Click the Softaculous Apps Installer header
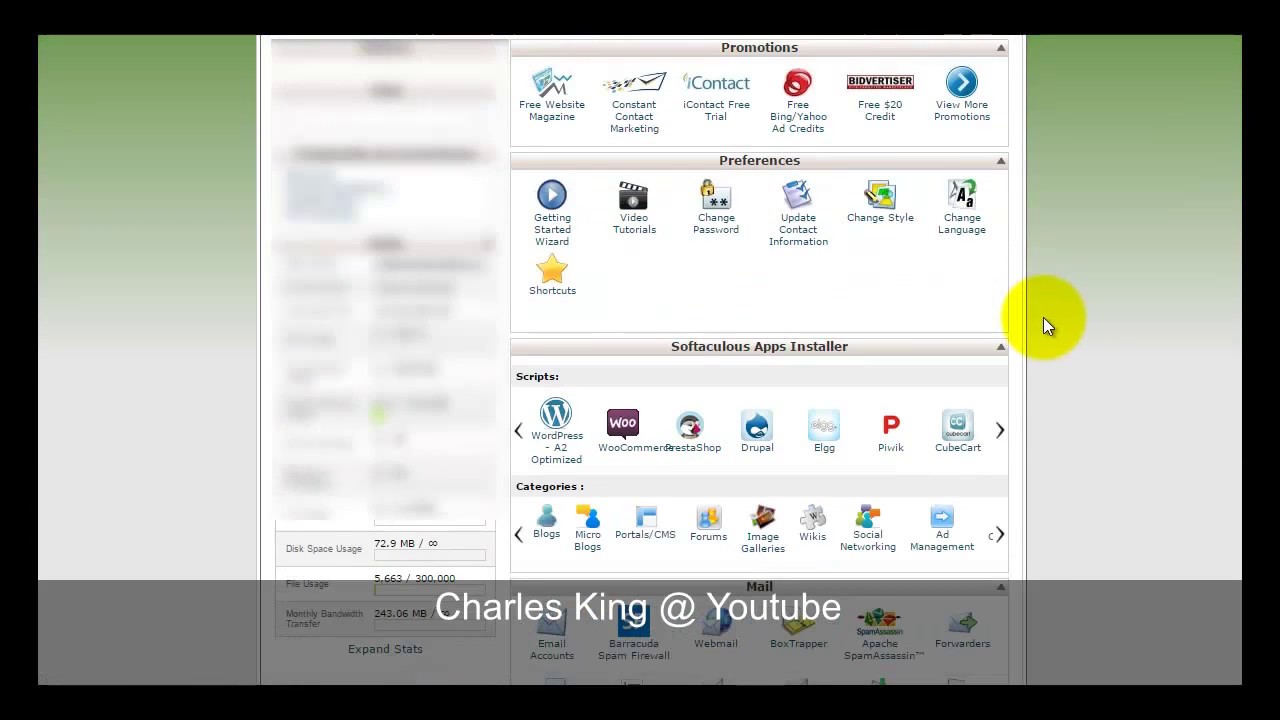This screenshot has height=720, width=1280. (x=759, y=346)
